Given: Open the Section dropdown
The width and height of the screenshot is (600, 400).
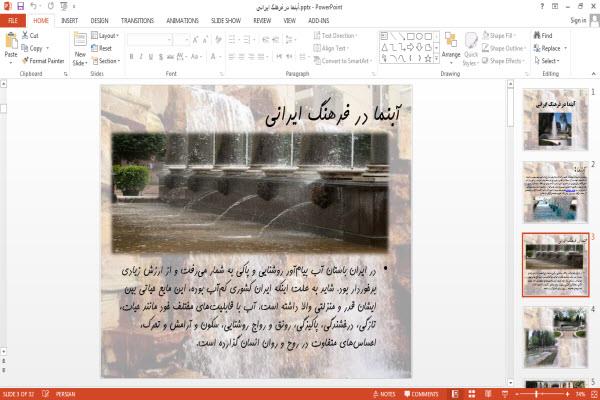Looking at the screenshot, I should coord(106,61).
